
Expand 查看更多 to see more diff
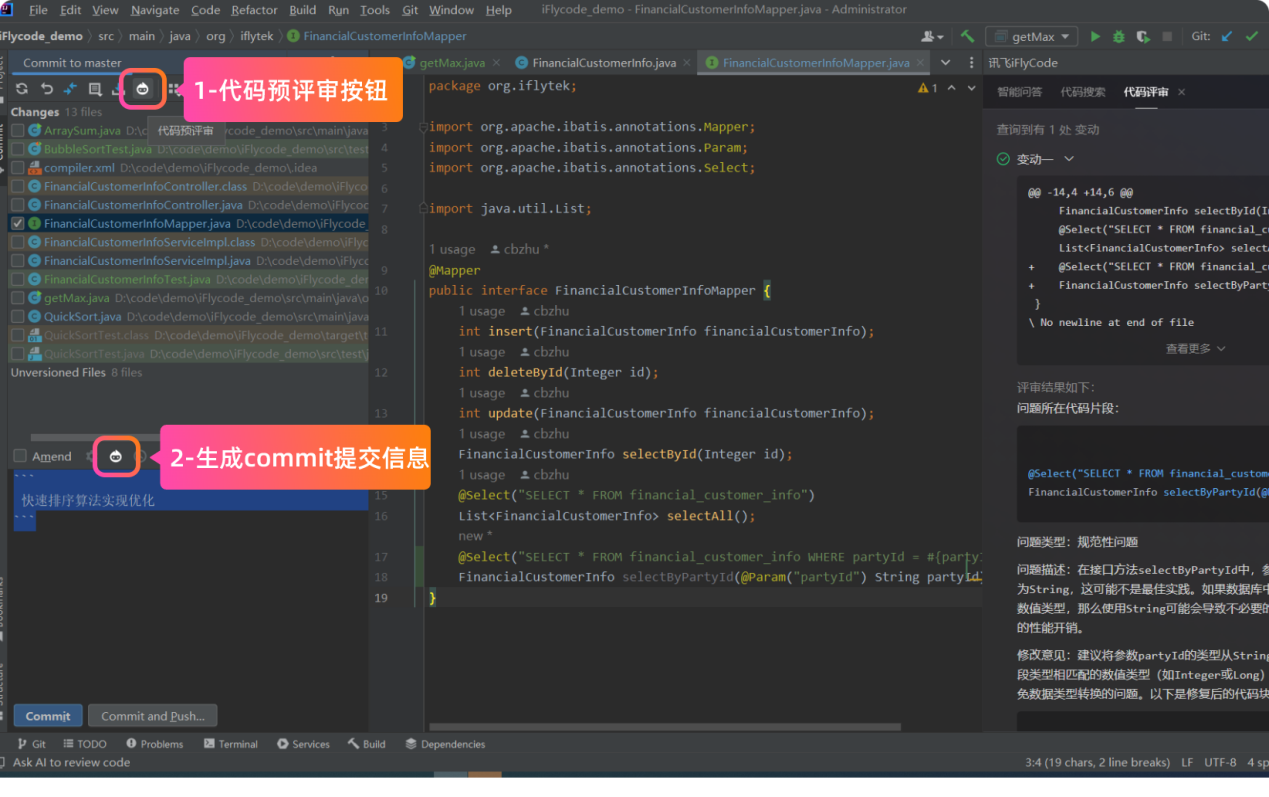(1195, 348)
